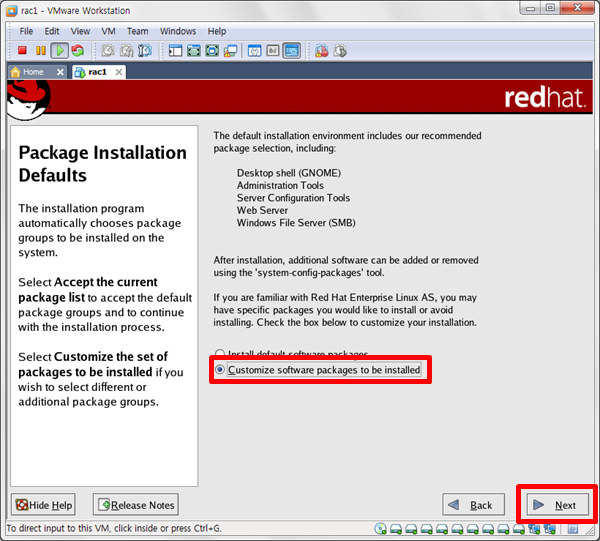600x541 pixels.
Task: Click the revert to snapshot toolbar icon
Action: pos(127,51)
